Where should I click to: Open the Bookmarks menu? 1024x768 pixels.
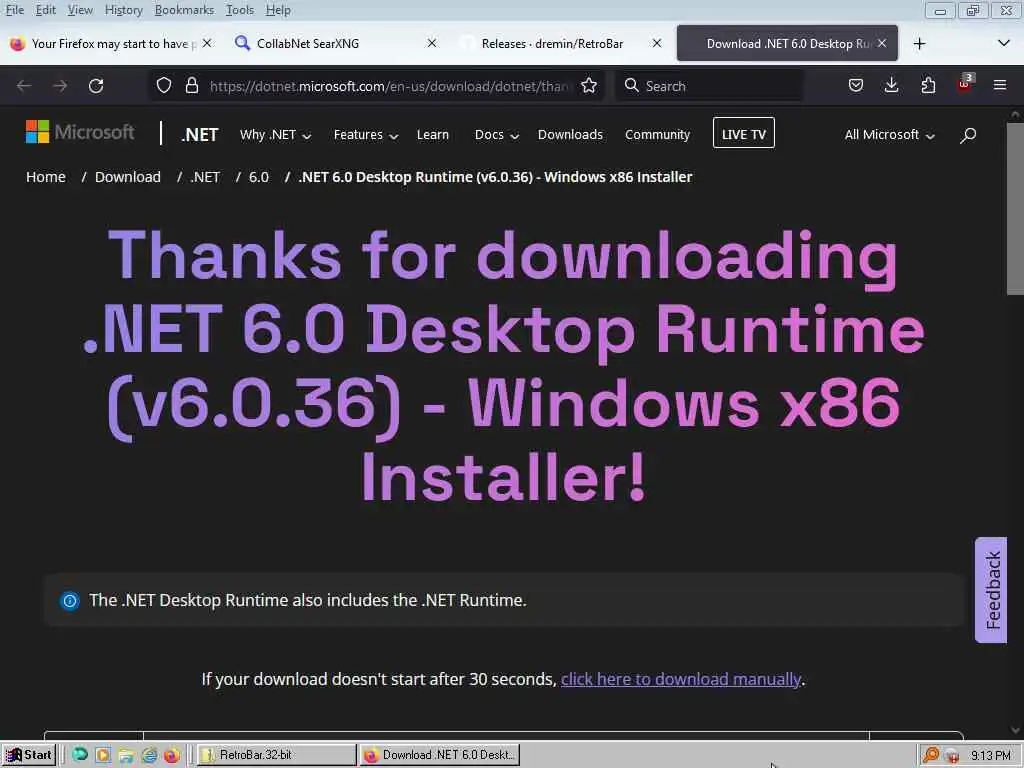pyautogui.click(x=184, y=10)
